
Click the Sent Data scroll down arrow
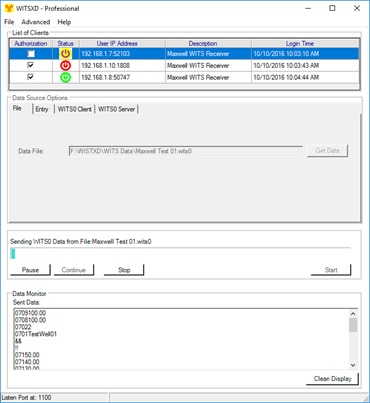[x=353, y=365]
